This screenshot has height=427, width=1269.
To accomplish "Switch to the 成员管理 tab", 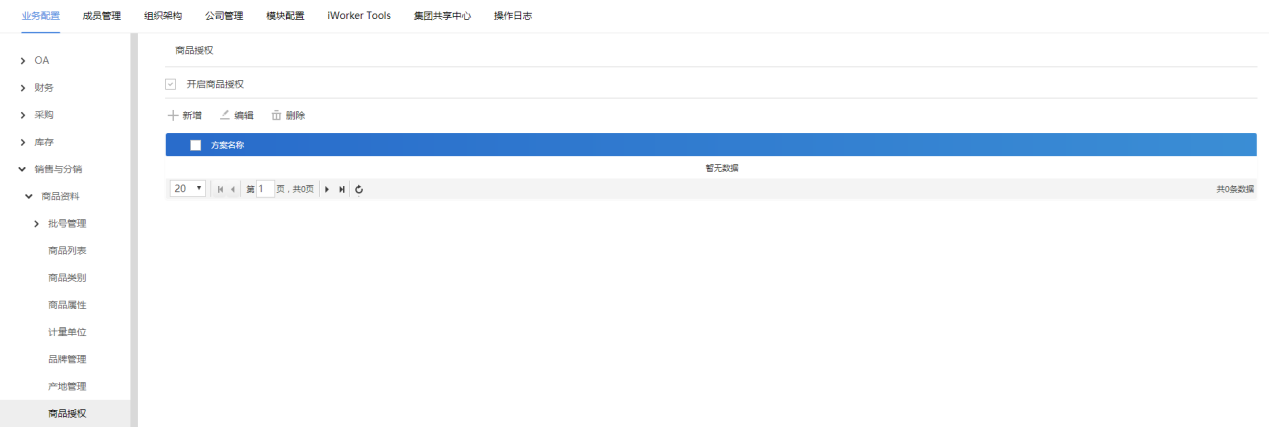I will (x=102, y=15).
